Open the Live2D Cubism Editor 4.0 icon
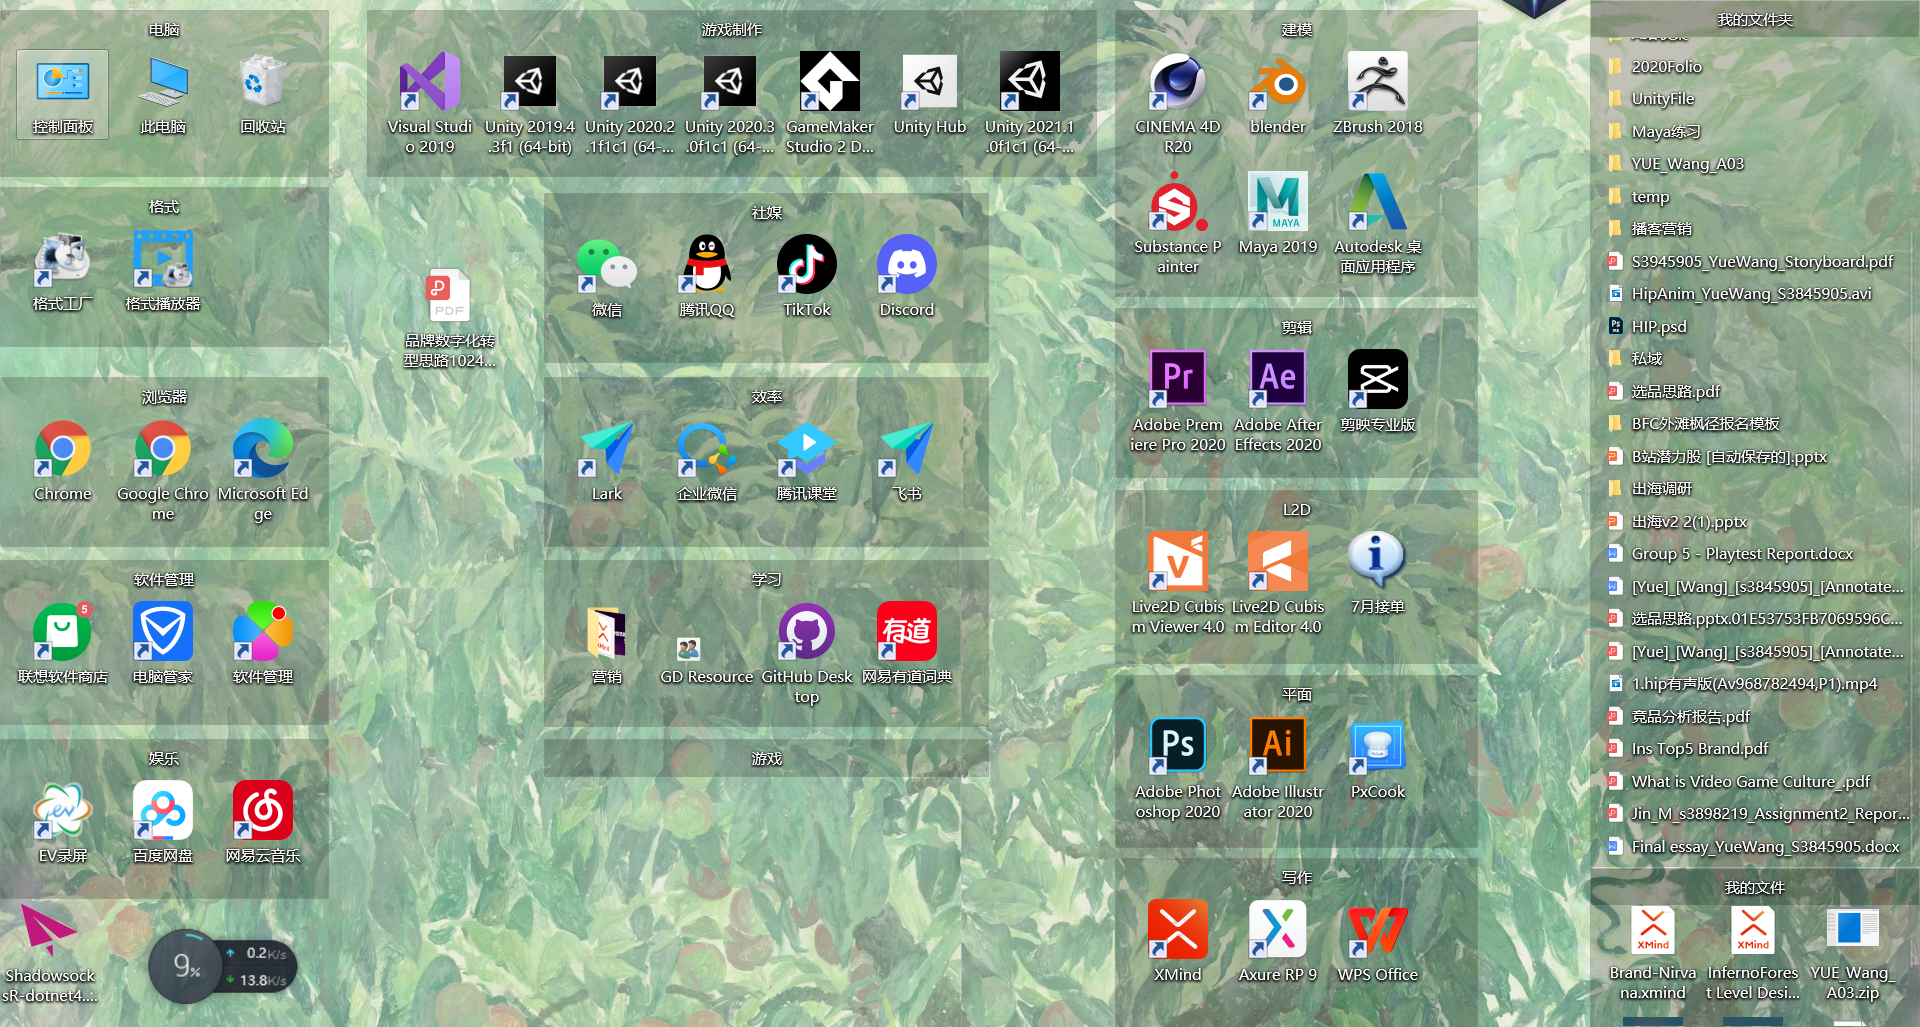The width and height of the screenshot is (1920, 1027). click(1277, 562)
